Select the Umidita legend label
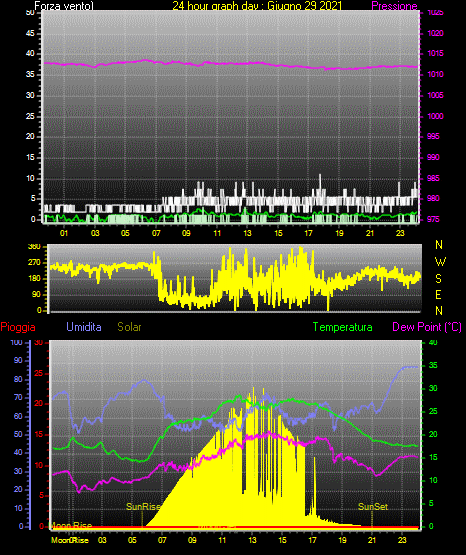Viewport: 466px width, 555px height. (84, 327)
